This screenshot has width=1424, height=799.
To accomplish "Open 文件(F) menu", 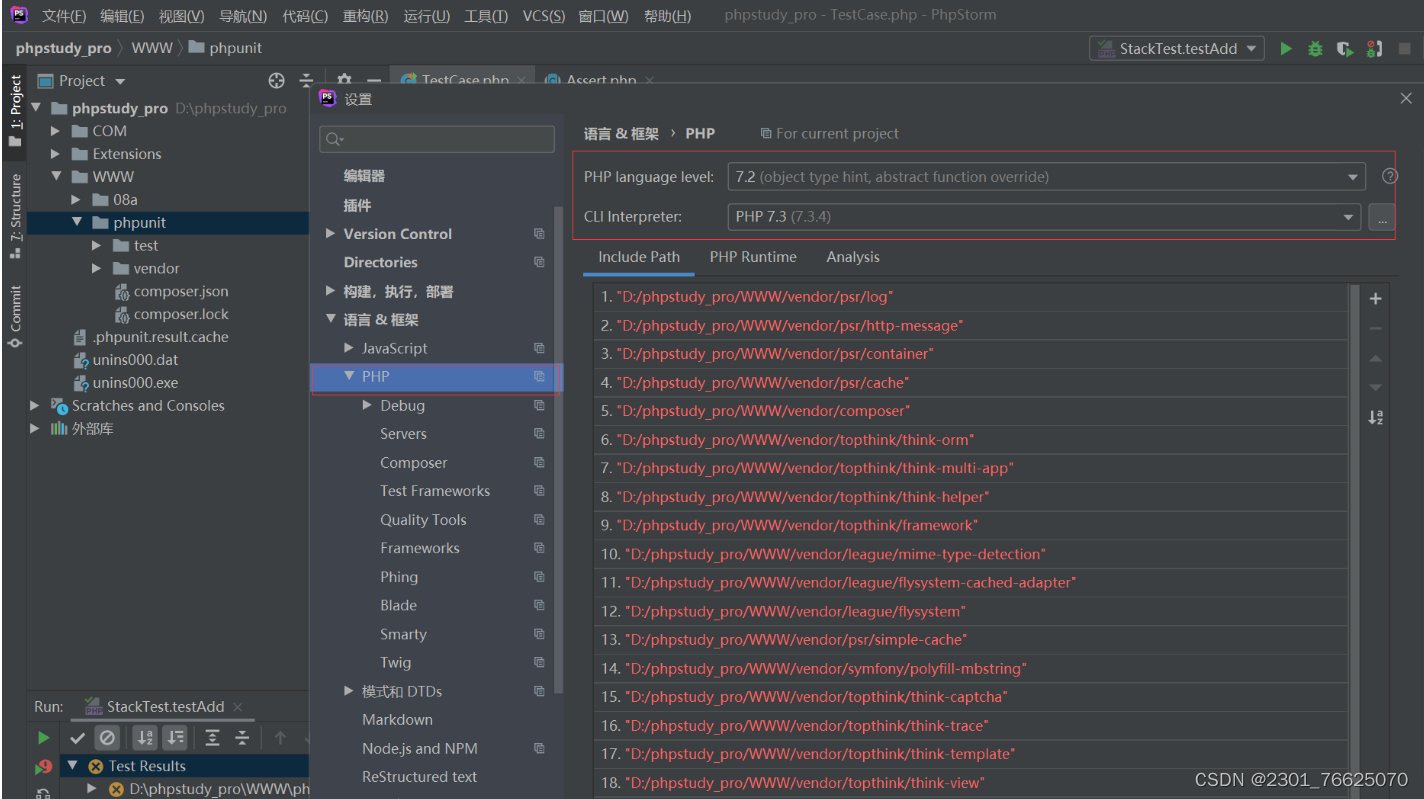I will tap(64, 16).
